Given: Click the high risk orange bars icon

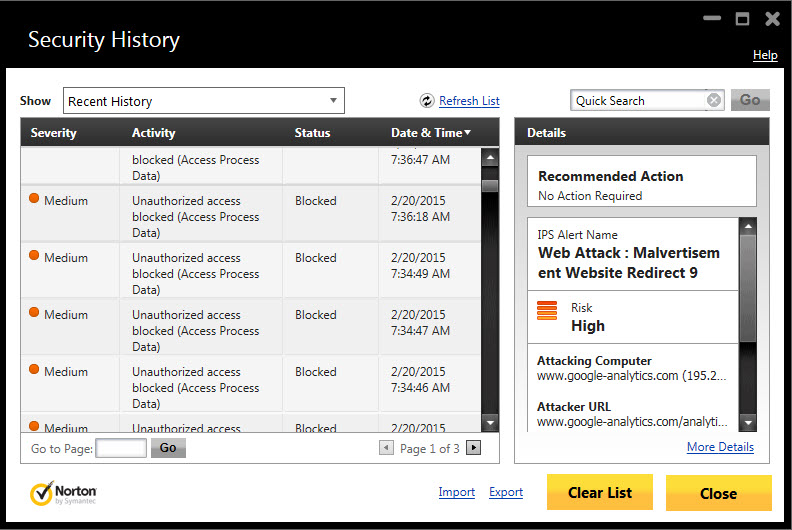Looking at the screenshot, I should (547, 310).
